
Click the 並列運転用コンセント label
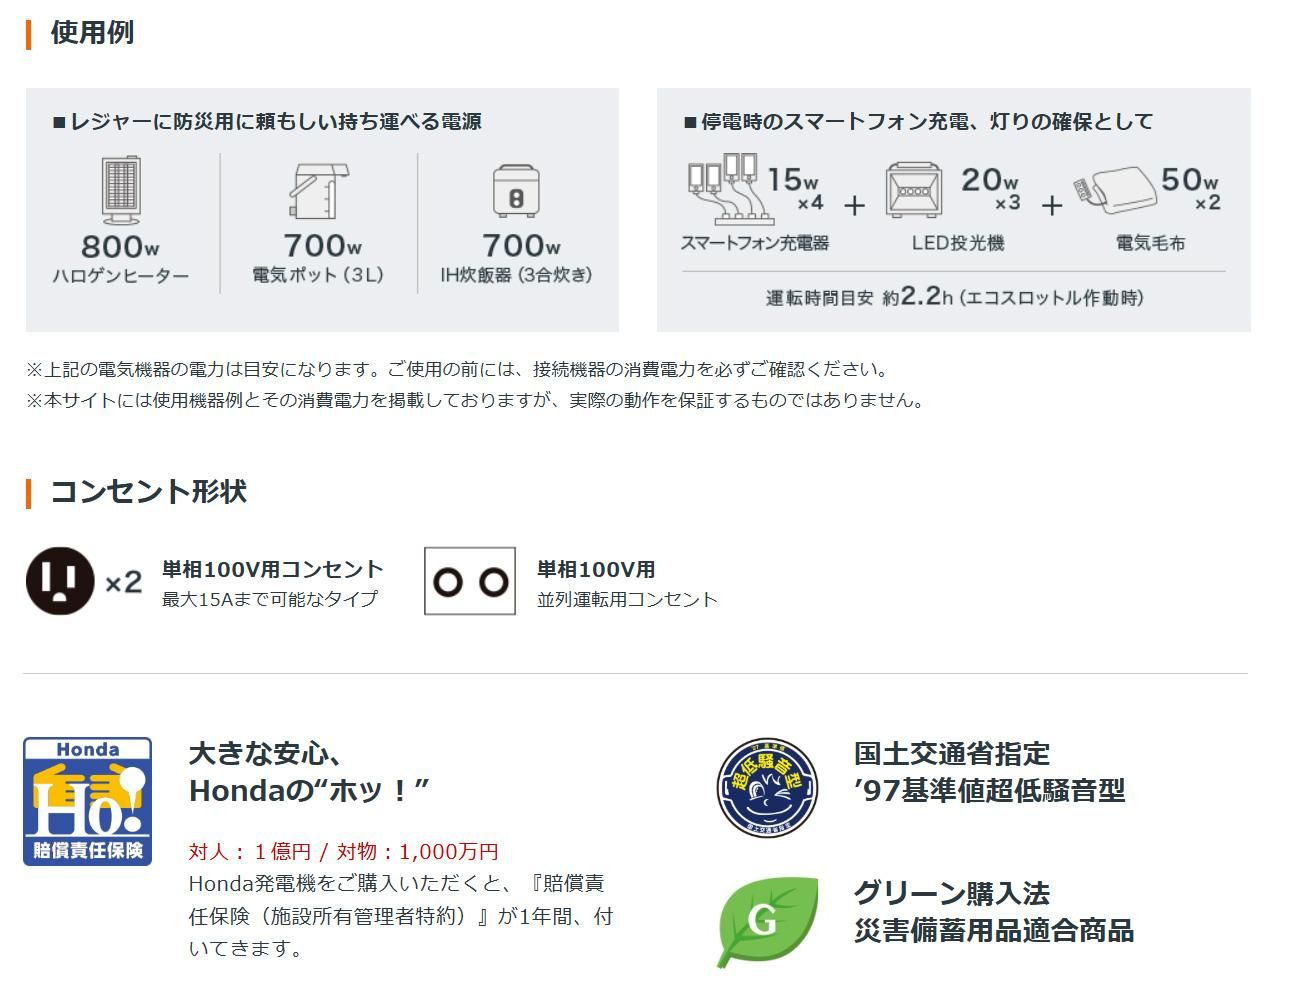click(627, 599)
